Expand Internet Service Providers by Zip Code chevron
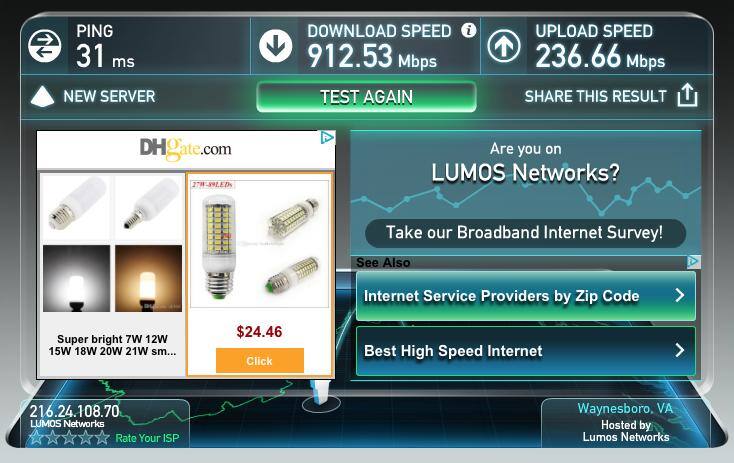 pyautogui.click(x=680, y=295)
